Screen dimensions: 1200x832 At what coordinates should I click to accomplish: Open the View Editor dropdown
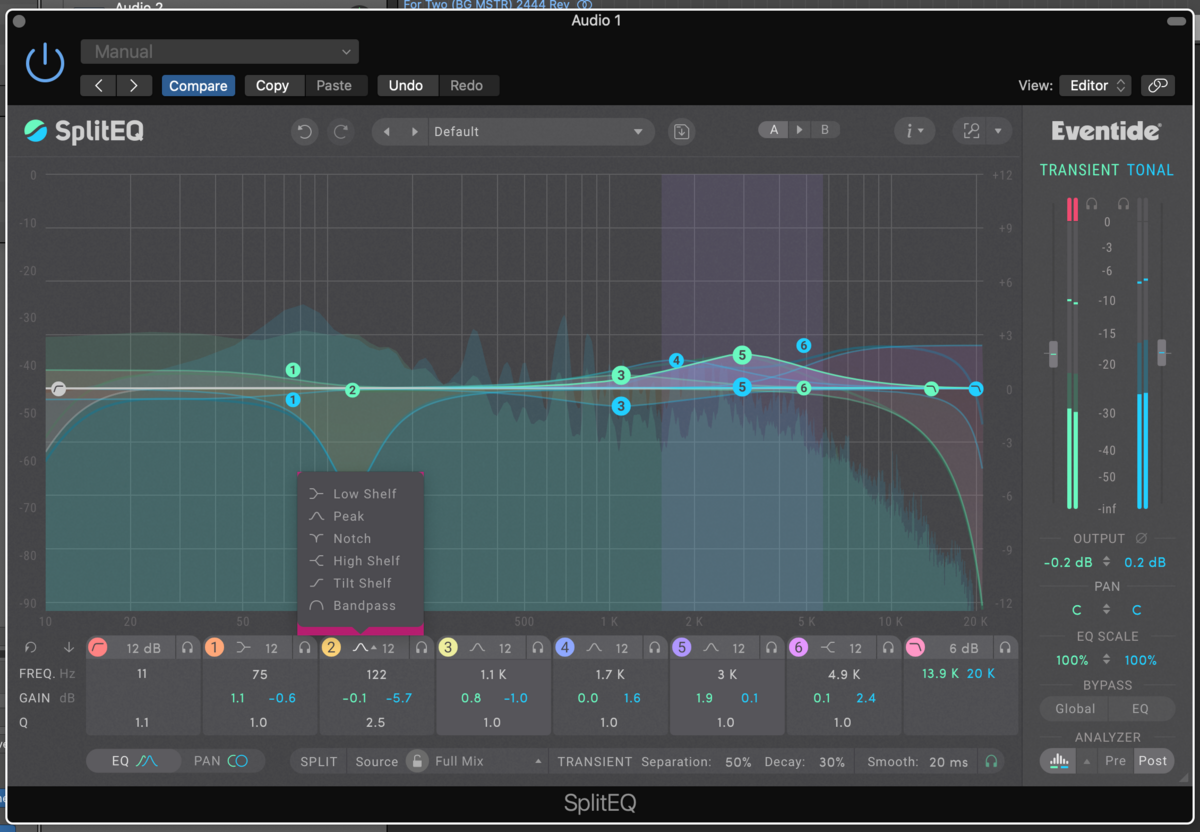click(x=1094, y=85)
